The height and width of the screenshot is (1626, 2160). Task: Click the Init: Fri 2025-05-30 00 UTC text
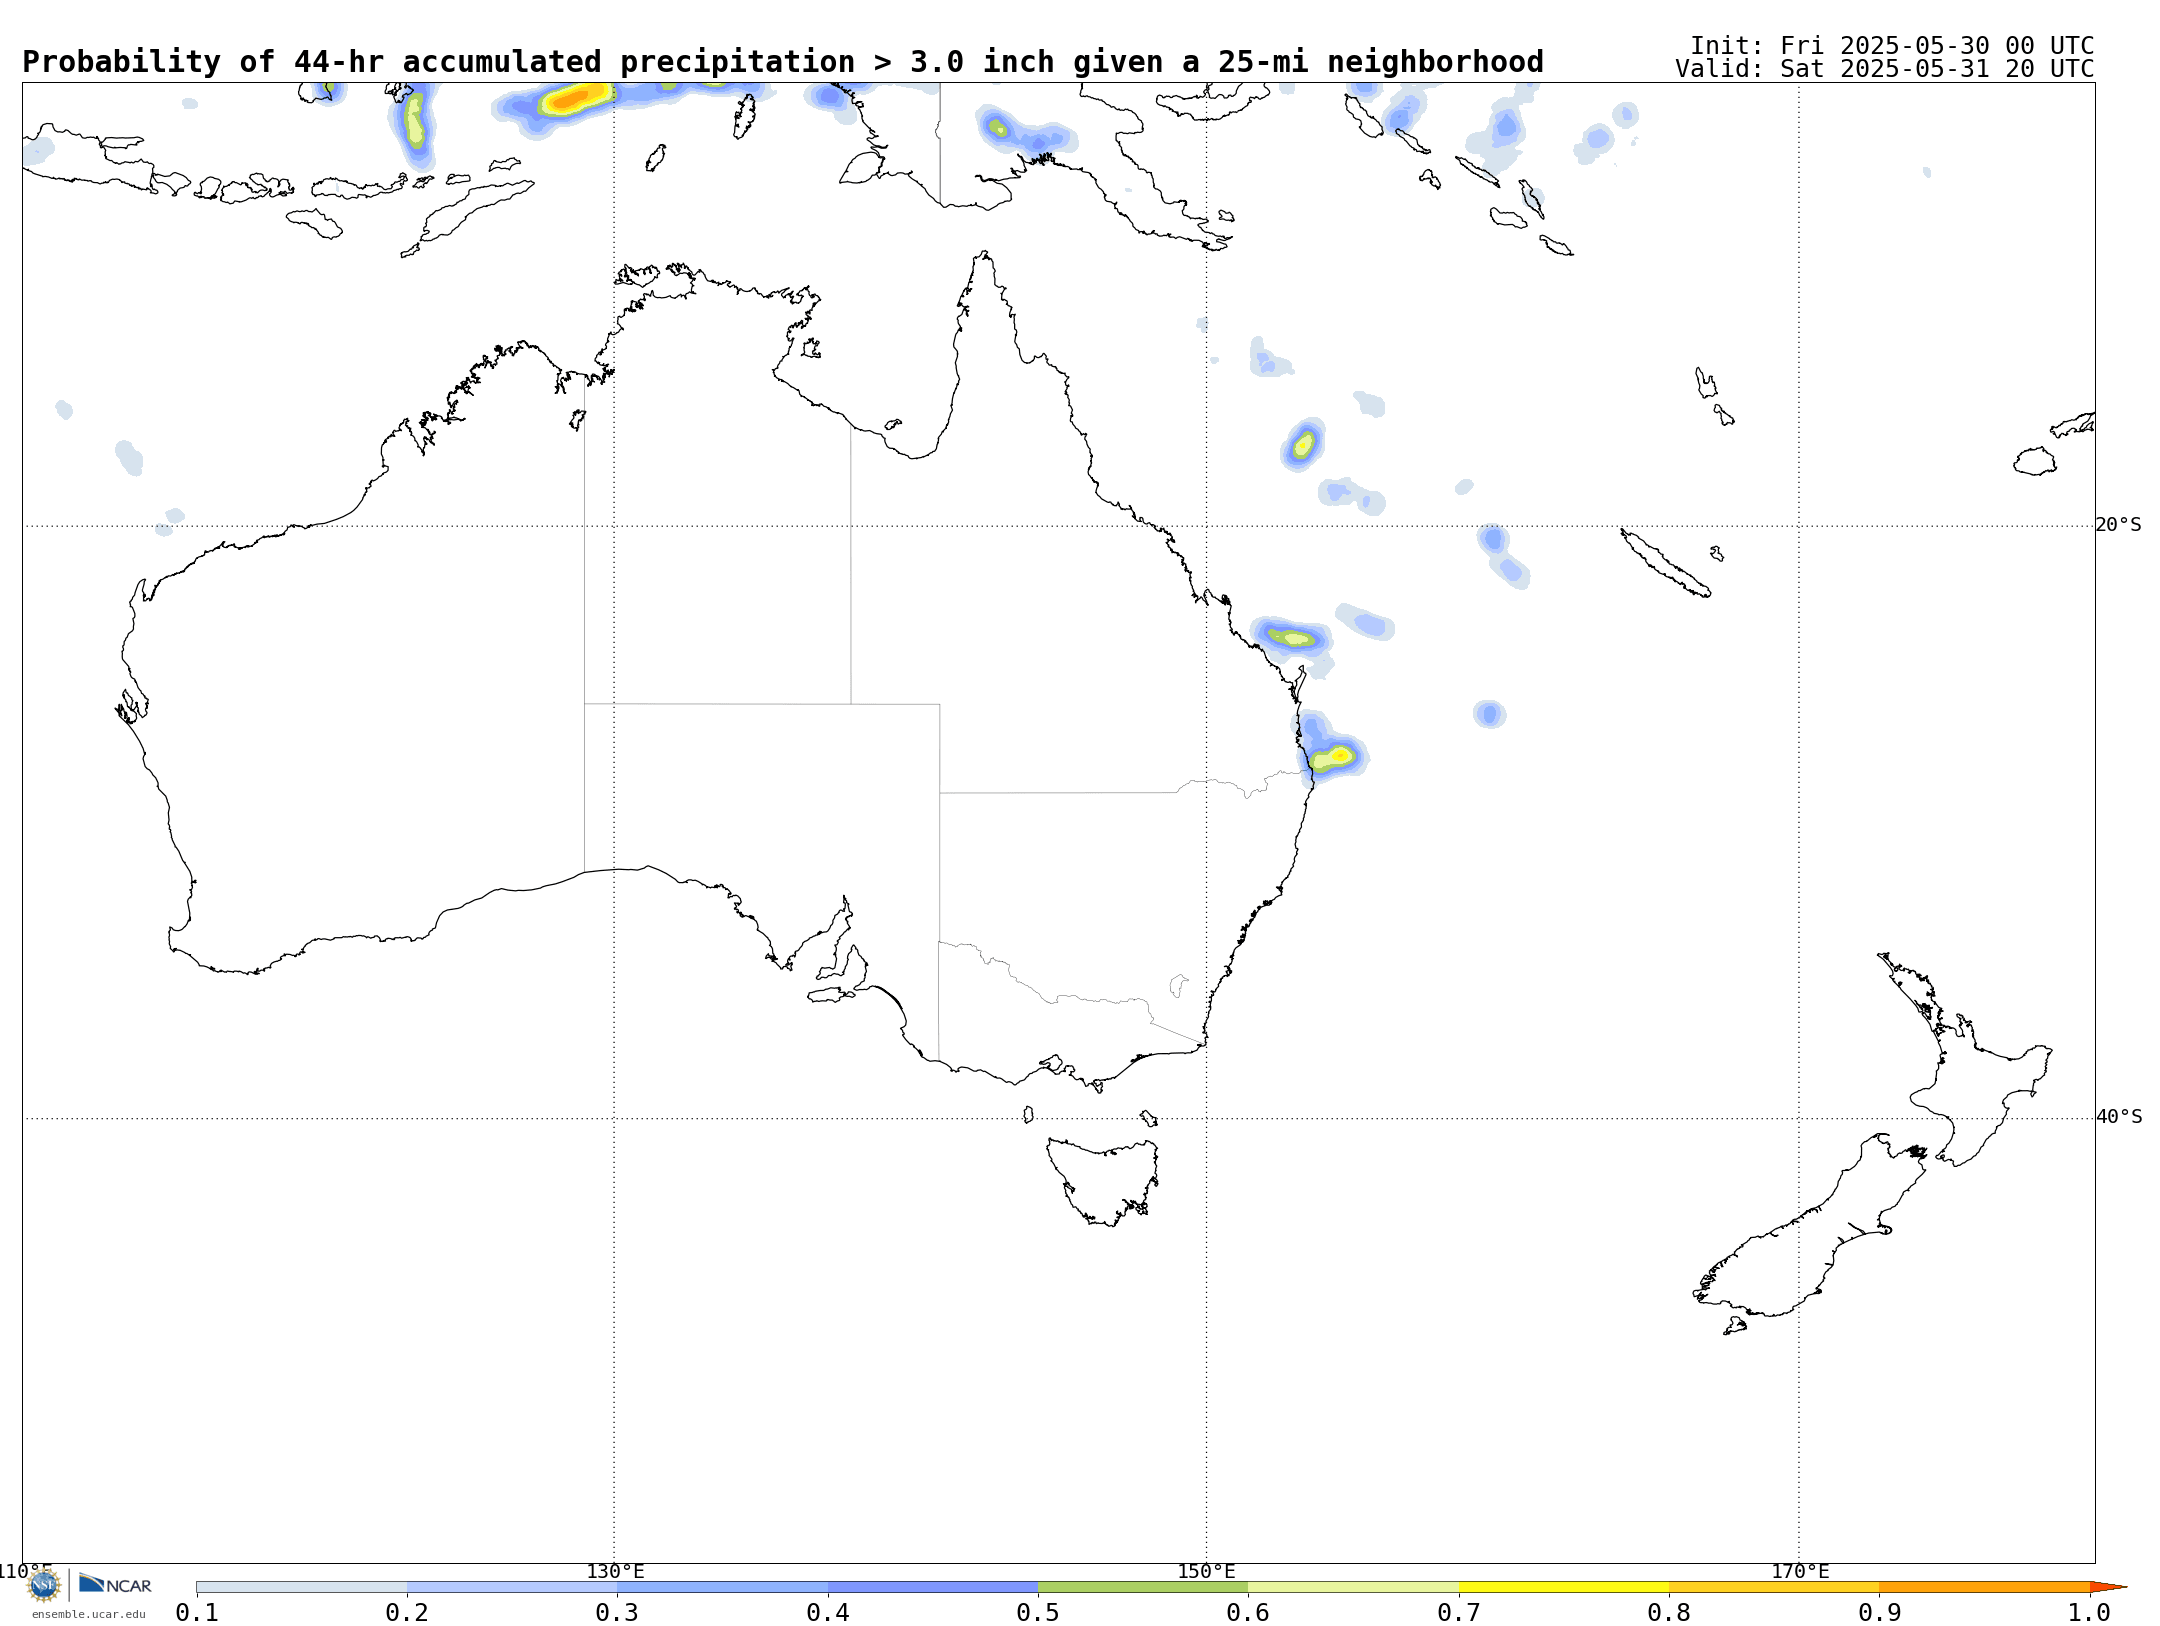[1892, 46]
